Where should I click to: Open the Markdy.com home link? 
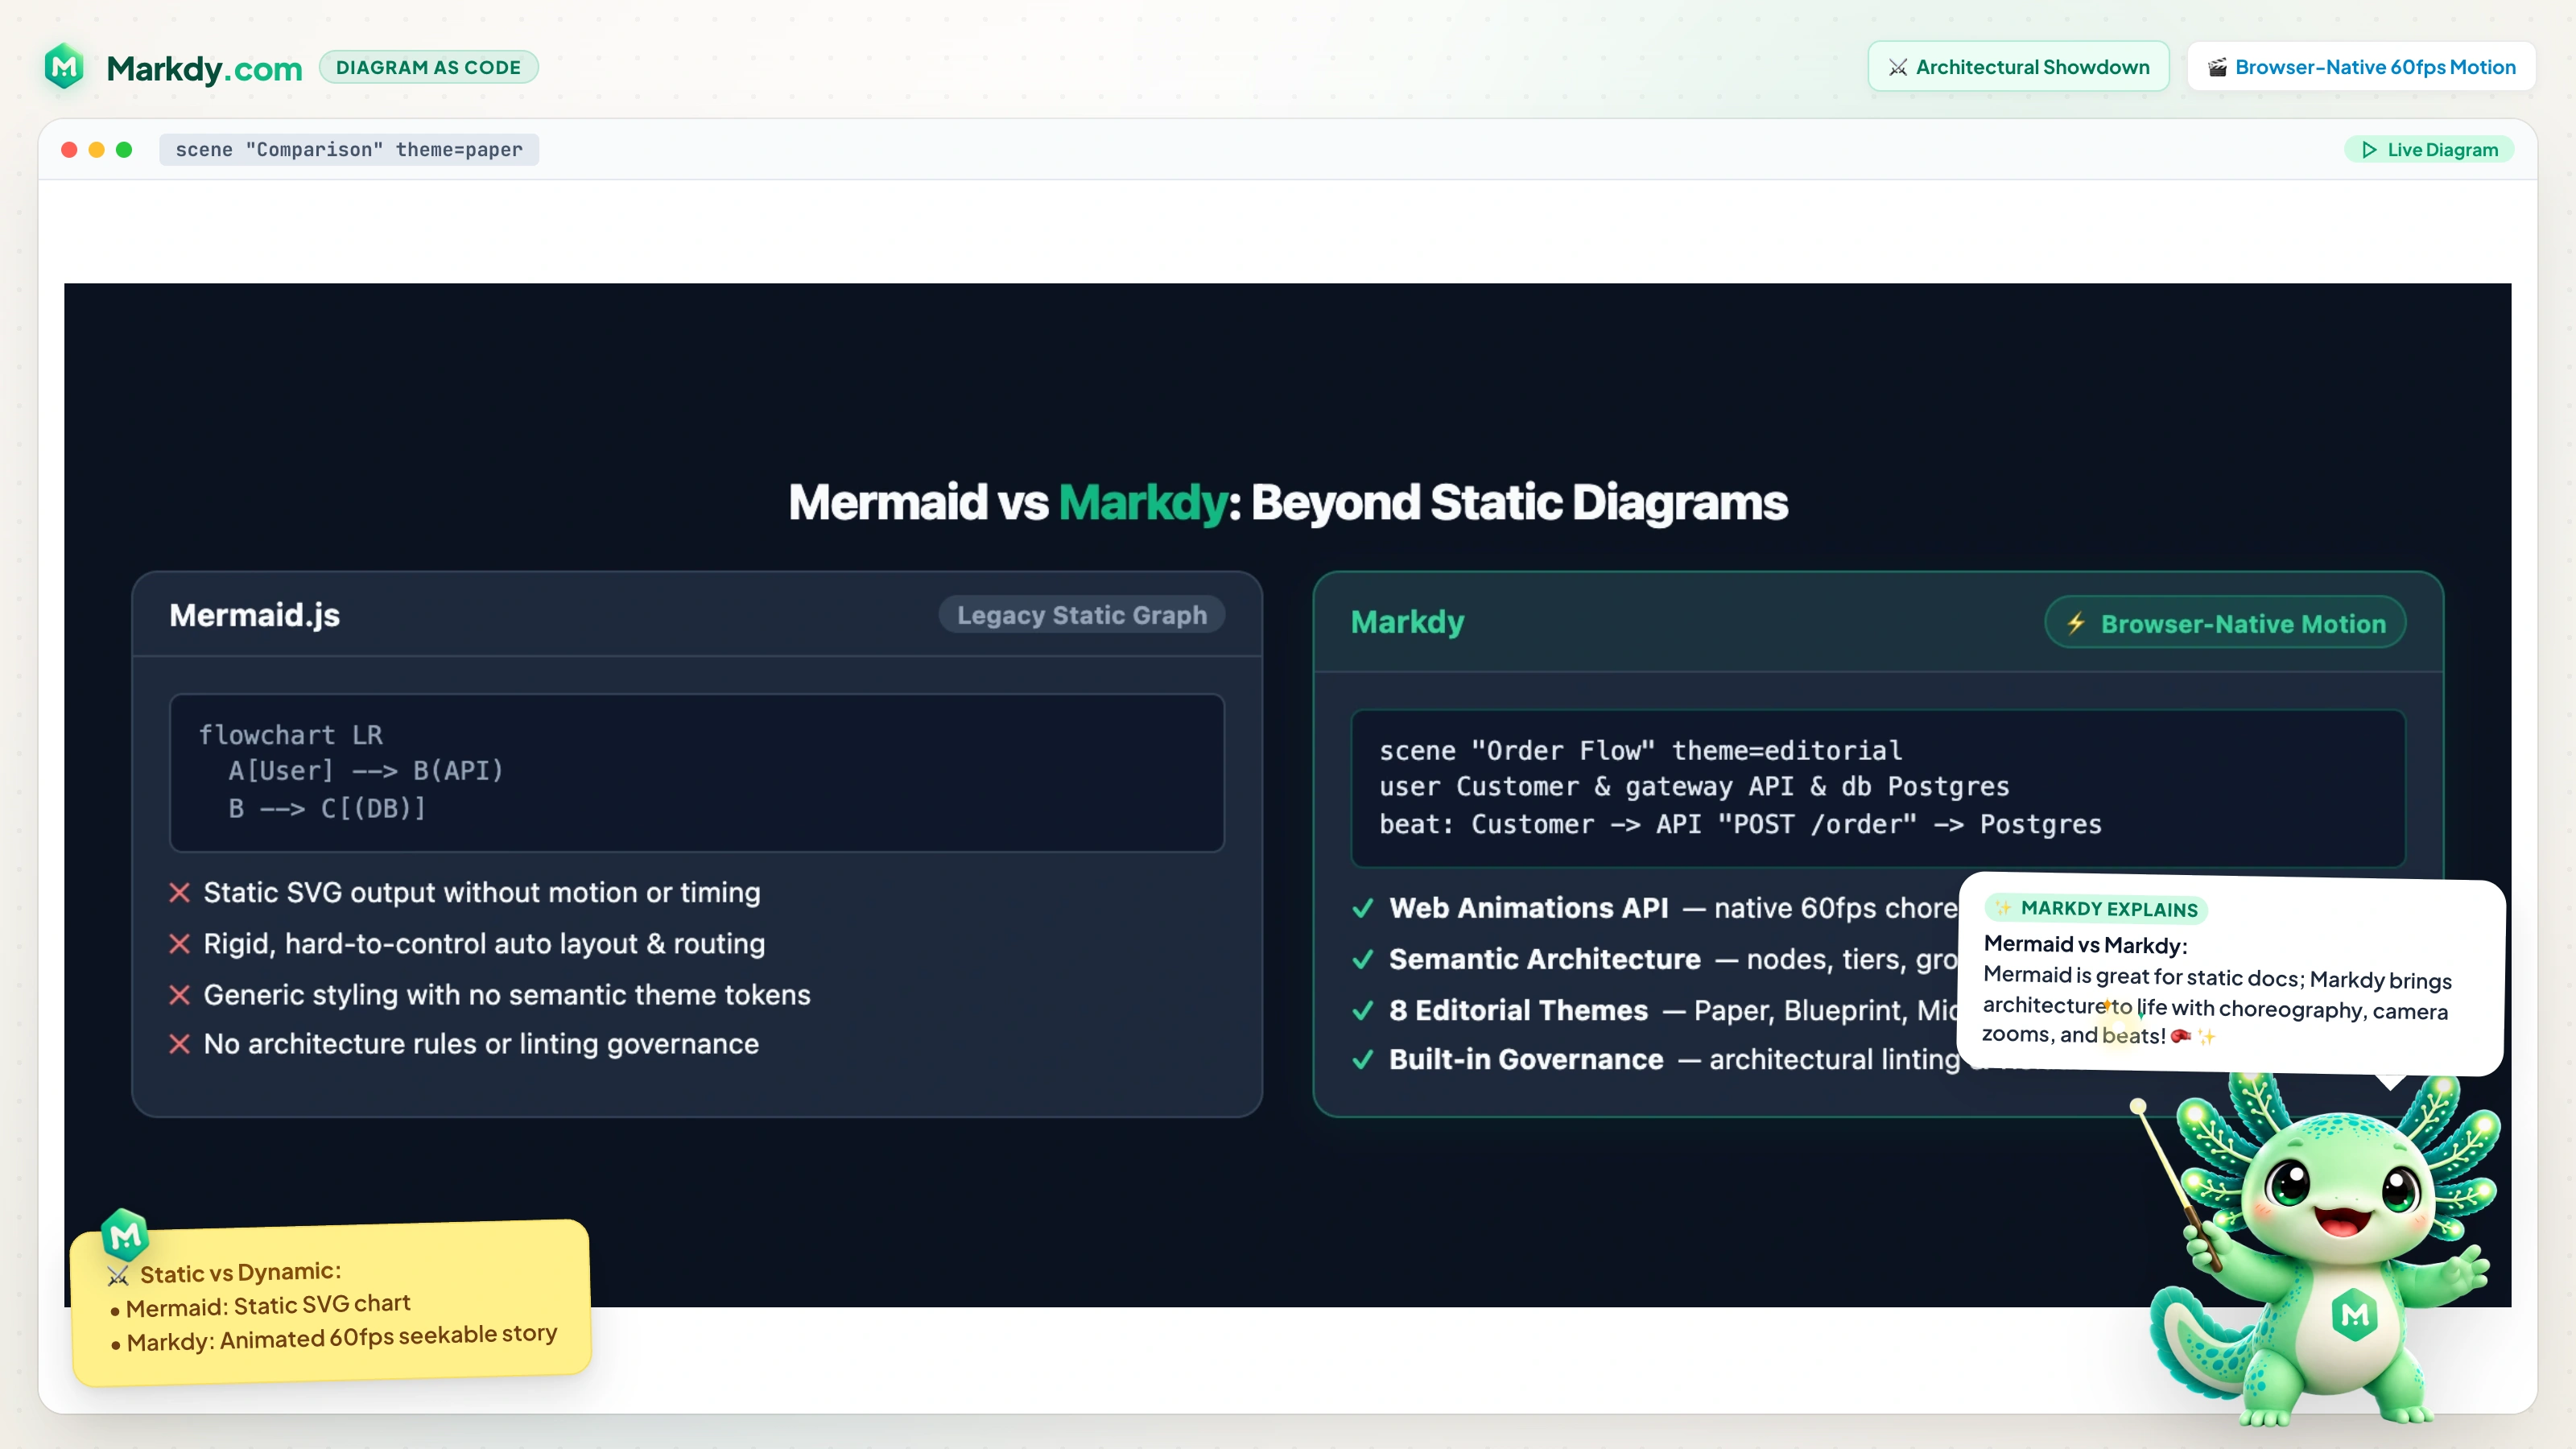click(x=204, y=68)
